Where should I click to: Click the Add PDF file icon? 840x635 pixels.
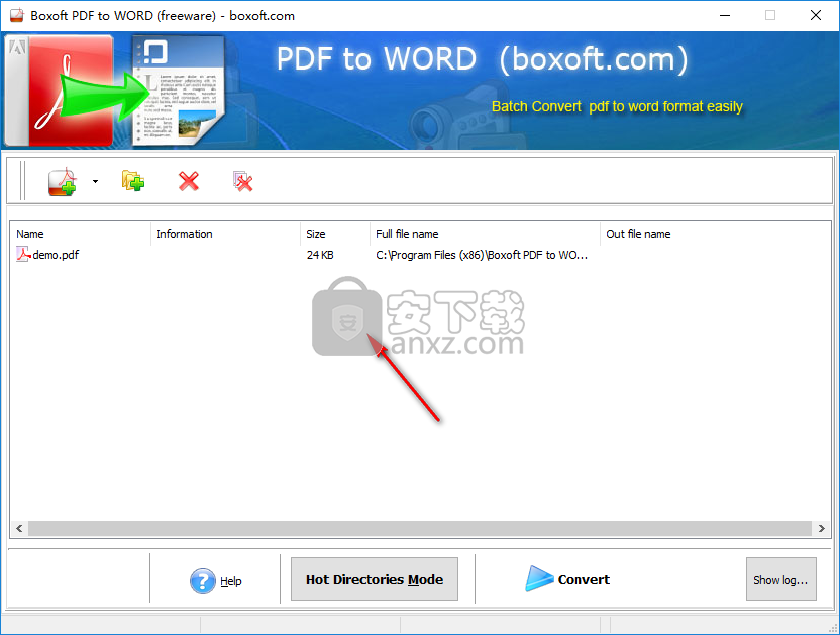click(x=62, y=182)
